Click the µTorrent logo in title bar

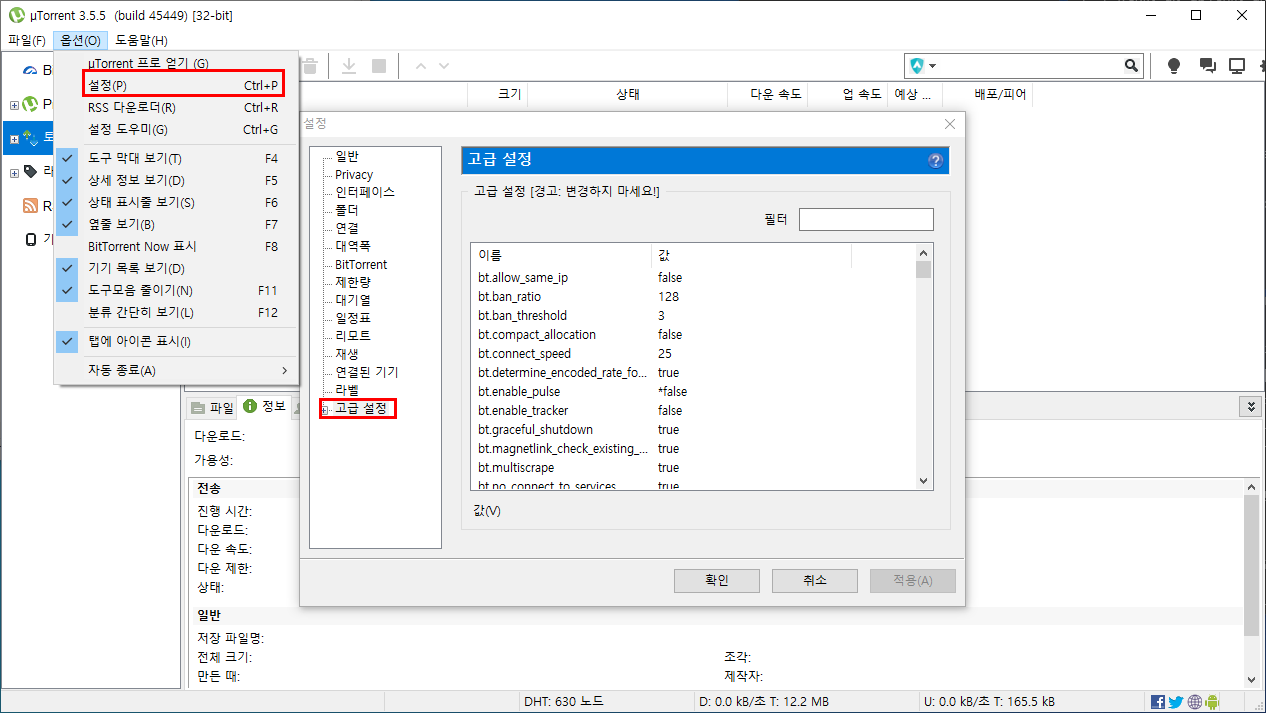tap(16, 15)
